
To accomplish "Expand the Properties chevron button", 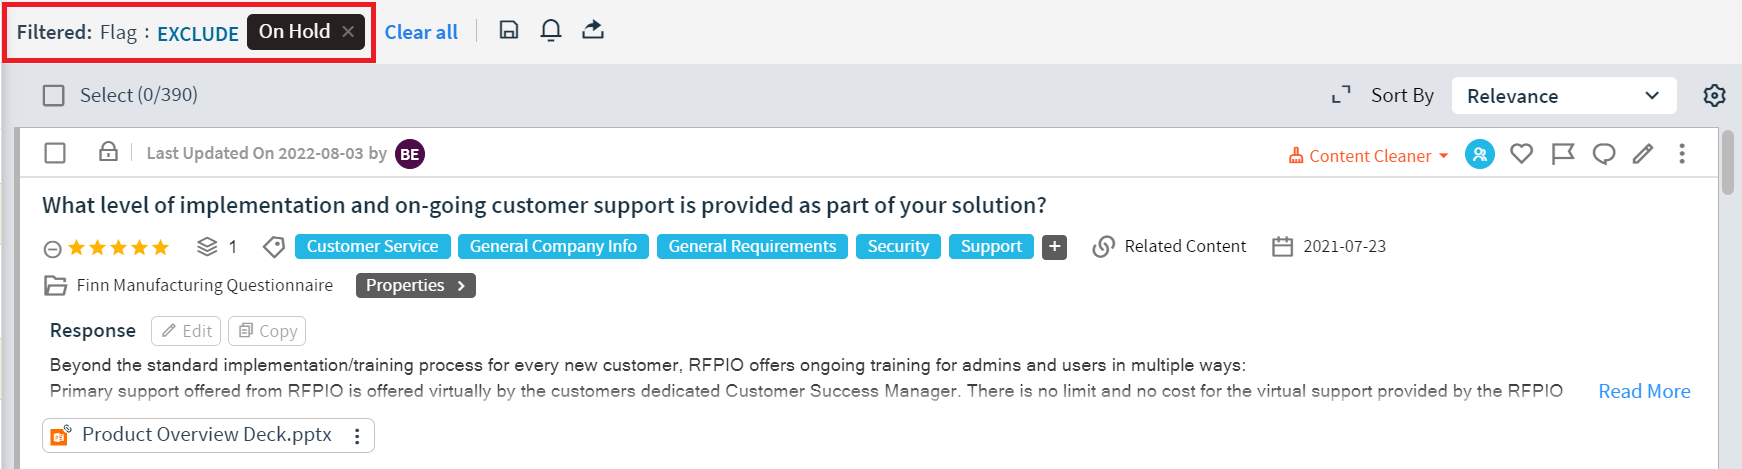I will click(x=415, y=286).
